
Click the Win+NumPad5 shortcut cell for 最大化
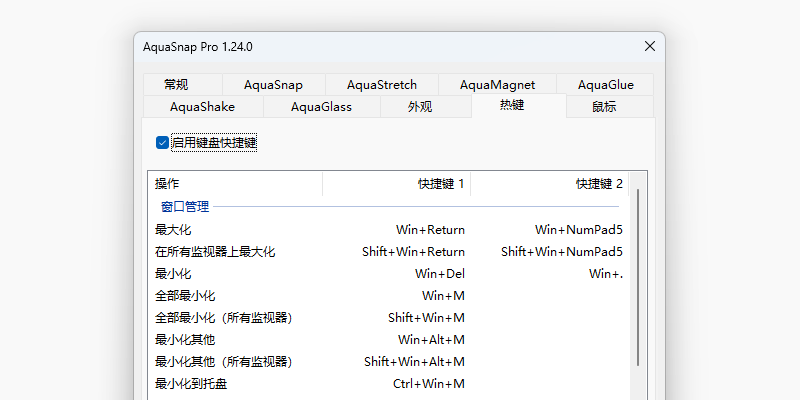pos(578,230)
